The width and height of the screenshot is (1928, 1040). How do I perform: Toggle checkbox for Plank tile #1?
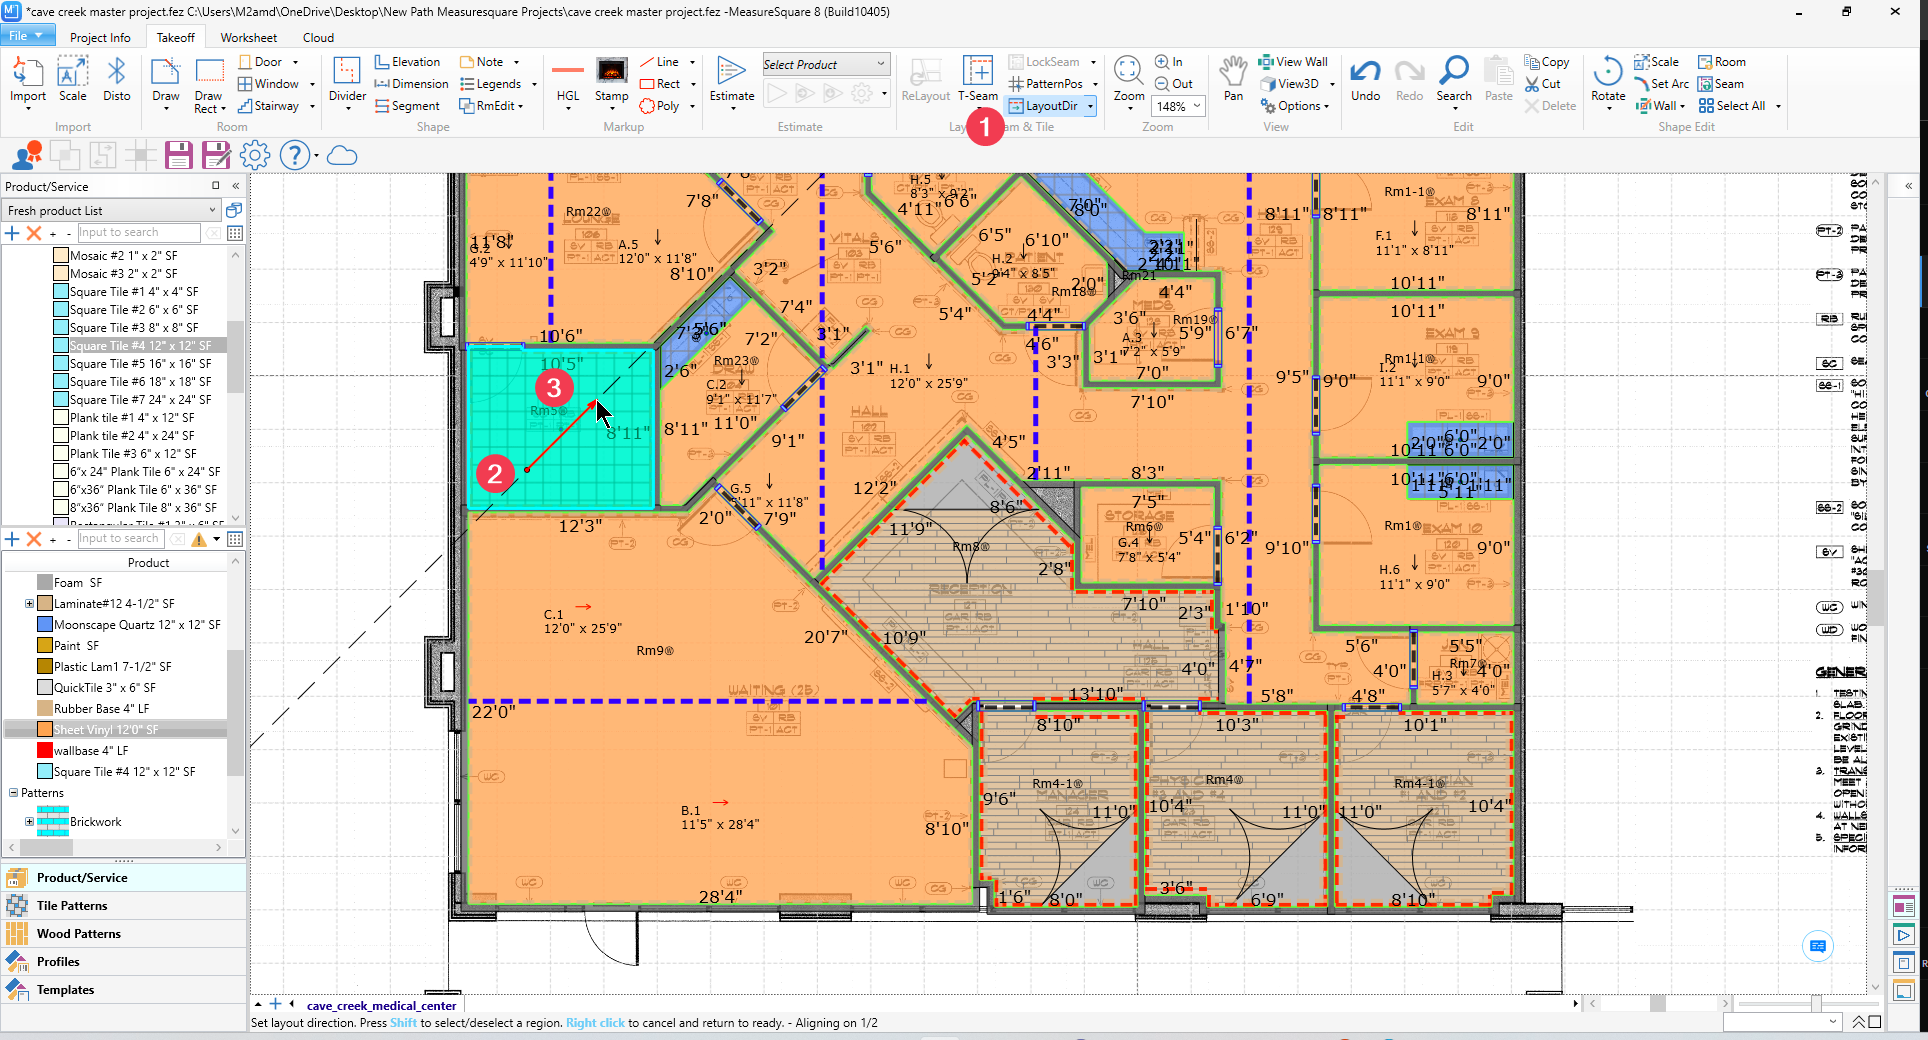point(61,417)
